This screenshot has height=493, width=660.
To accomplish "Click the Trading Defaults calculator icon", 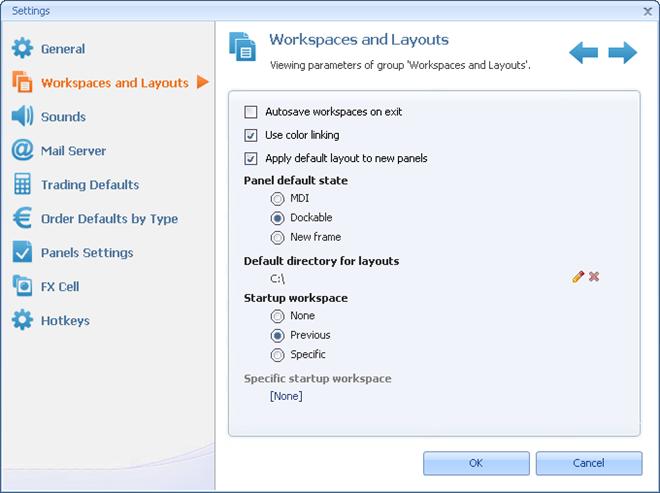I will coord(22,185).
